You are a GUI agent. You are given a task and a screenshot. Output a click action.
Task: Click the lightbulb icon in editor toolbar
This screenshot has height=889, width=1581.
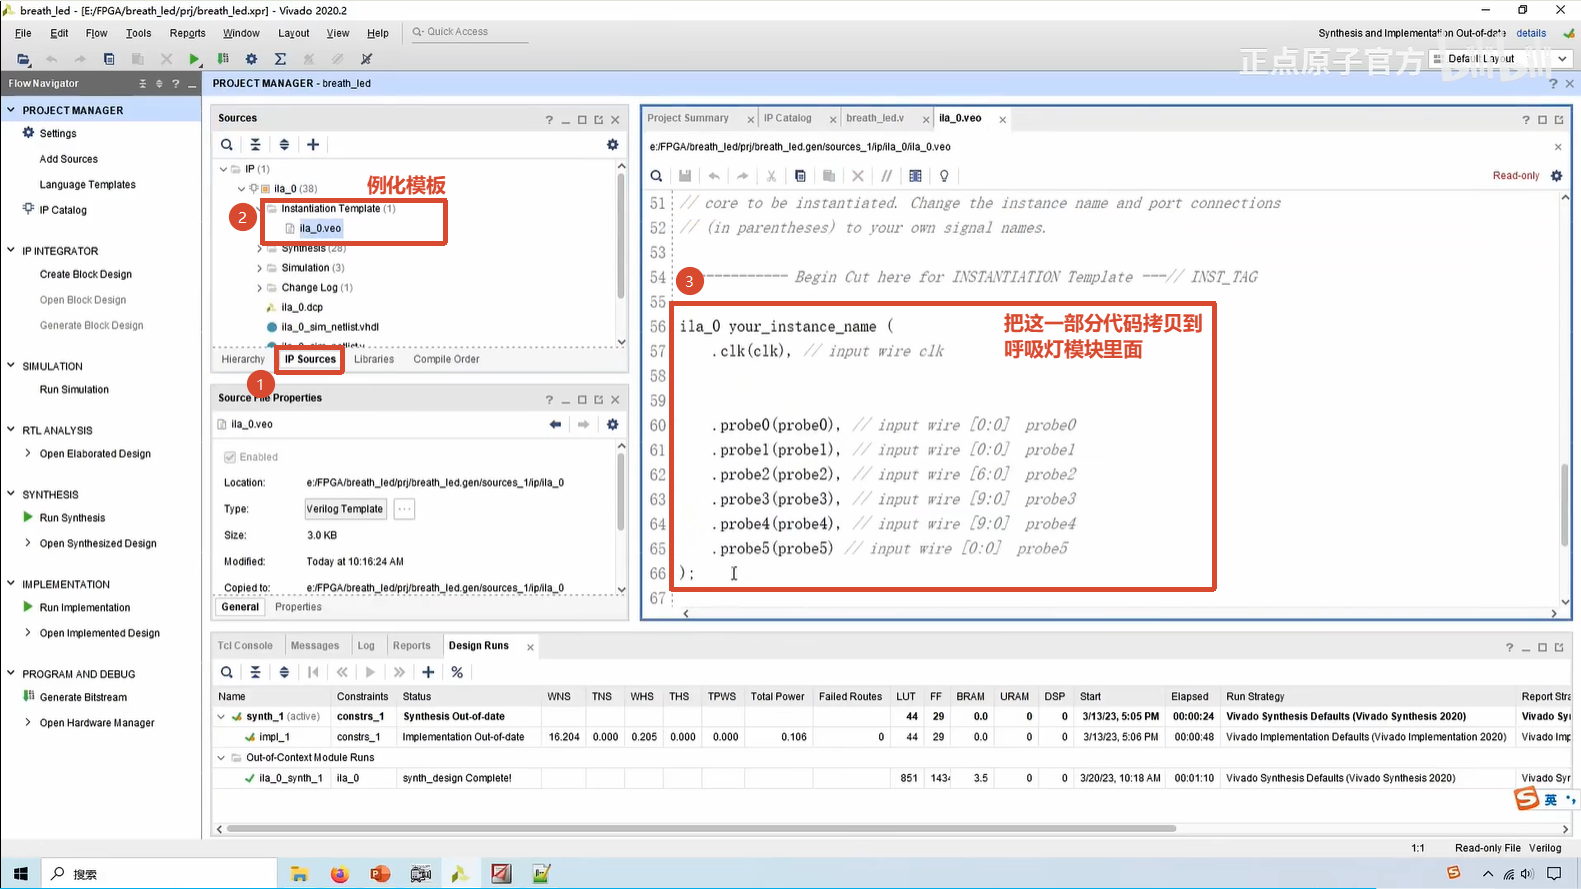tap(944, 176)
